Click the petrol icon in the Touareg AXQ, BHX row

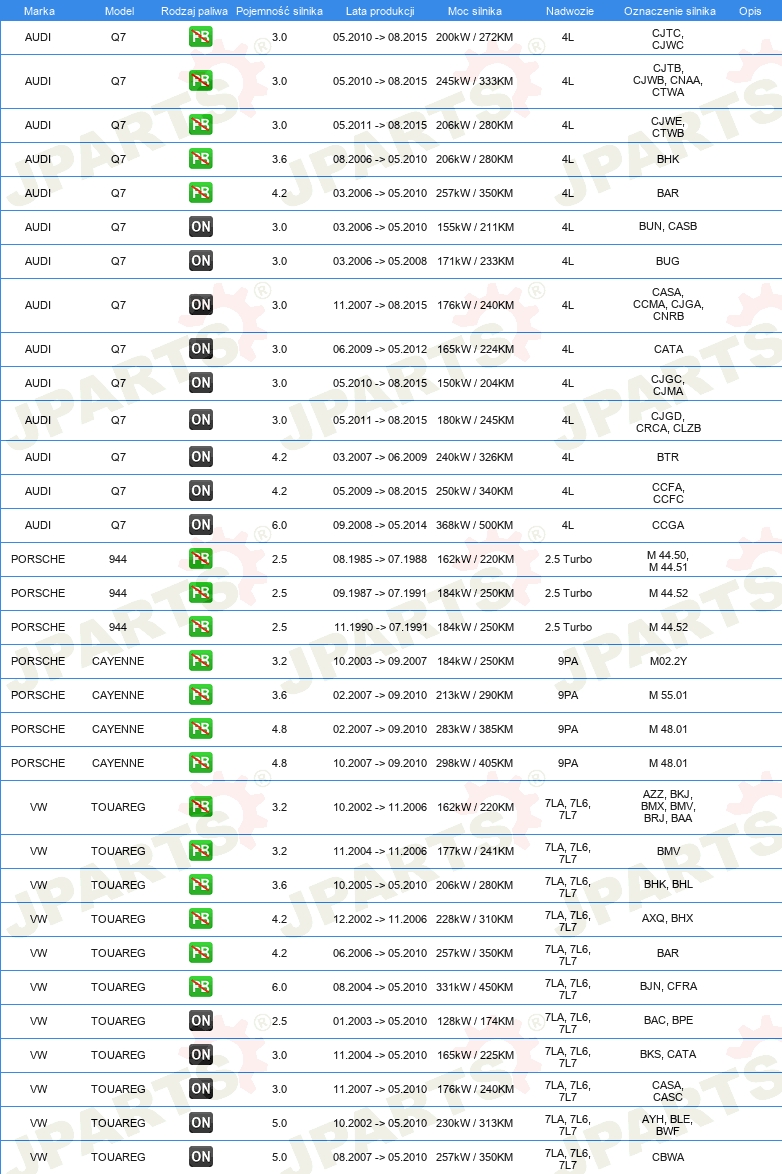click(x=201, y=919)
